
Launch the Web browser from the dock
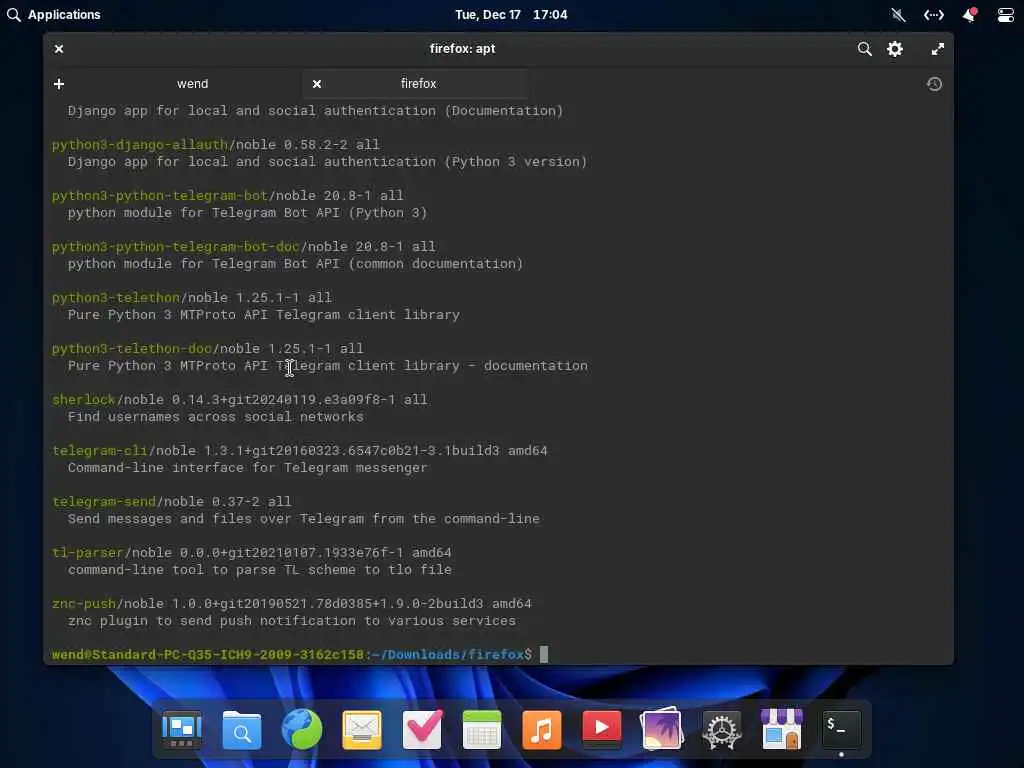point(302,729)
